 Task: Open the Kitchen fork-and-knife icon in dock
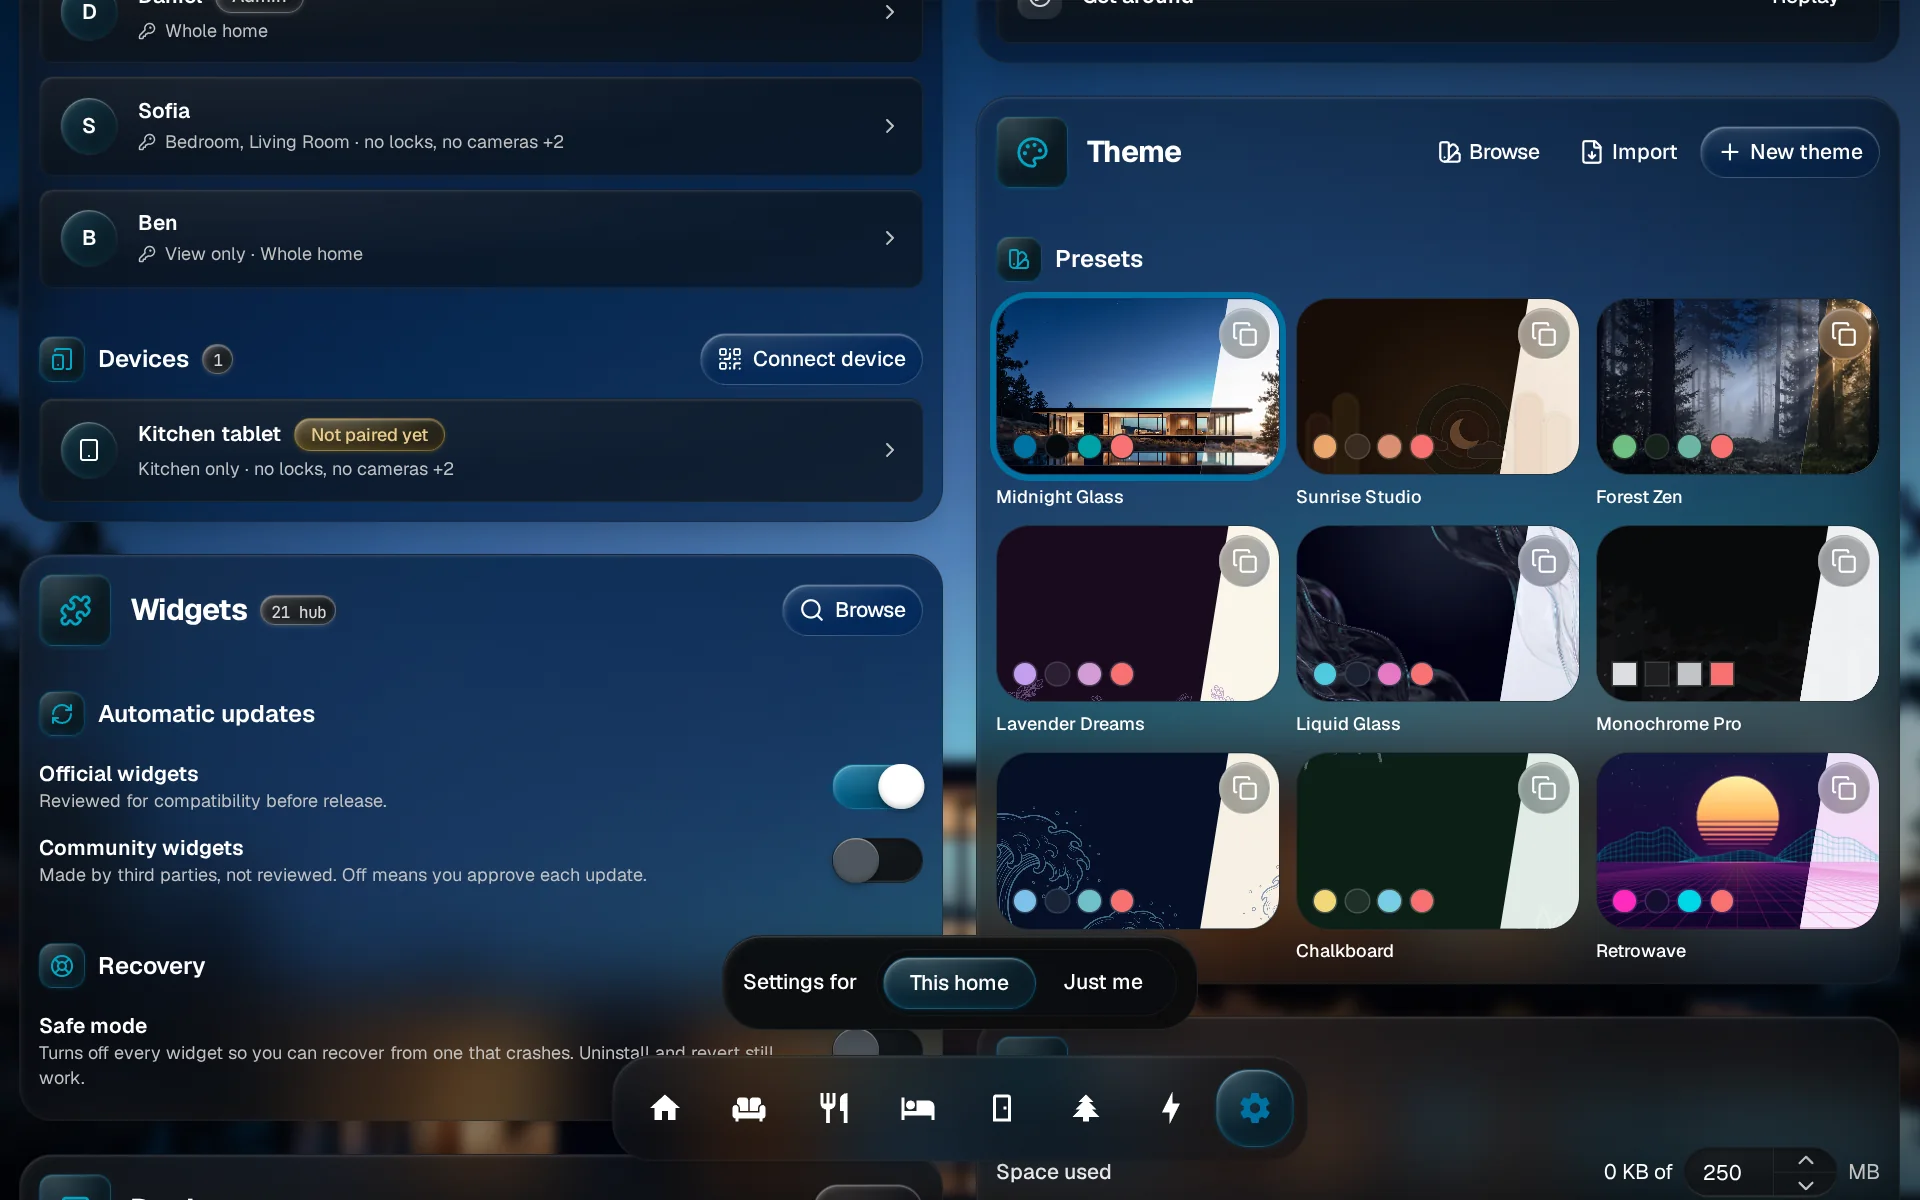click(x=834, y=1108)
